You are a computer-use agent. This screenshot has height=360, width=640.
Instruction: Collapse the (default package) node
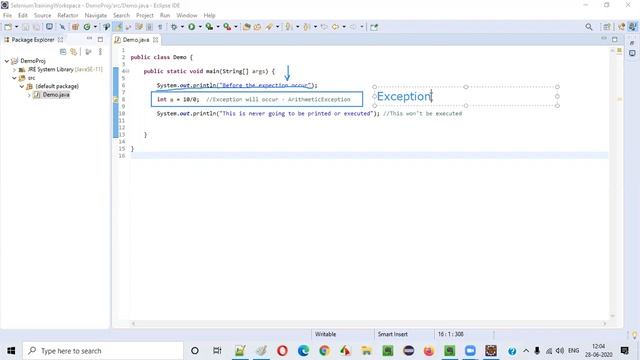pos(22,87)
